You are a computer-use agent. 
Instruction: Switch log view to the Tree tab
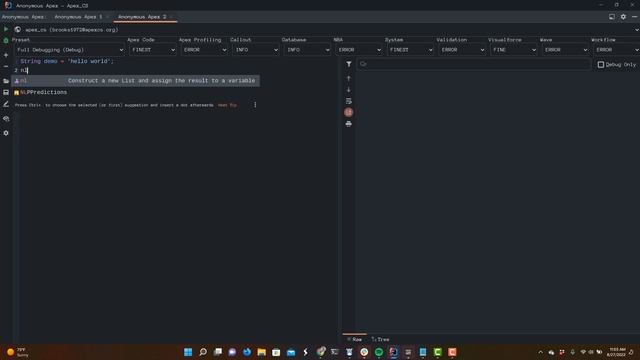point(380,339)
